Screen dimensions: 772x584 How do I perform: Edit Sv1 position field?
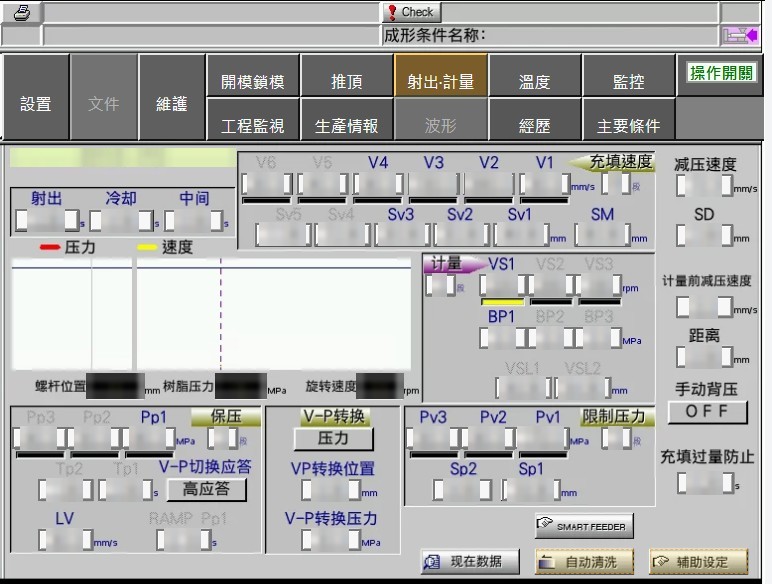521,234
